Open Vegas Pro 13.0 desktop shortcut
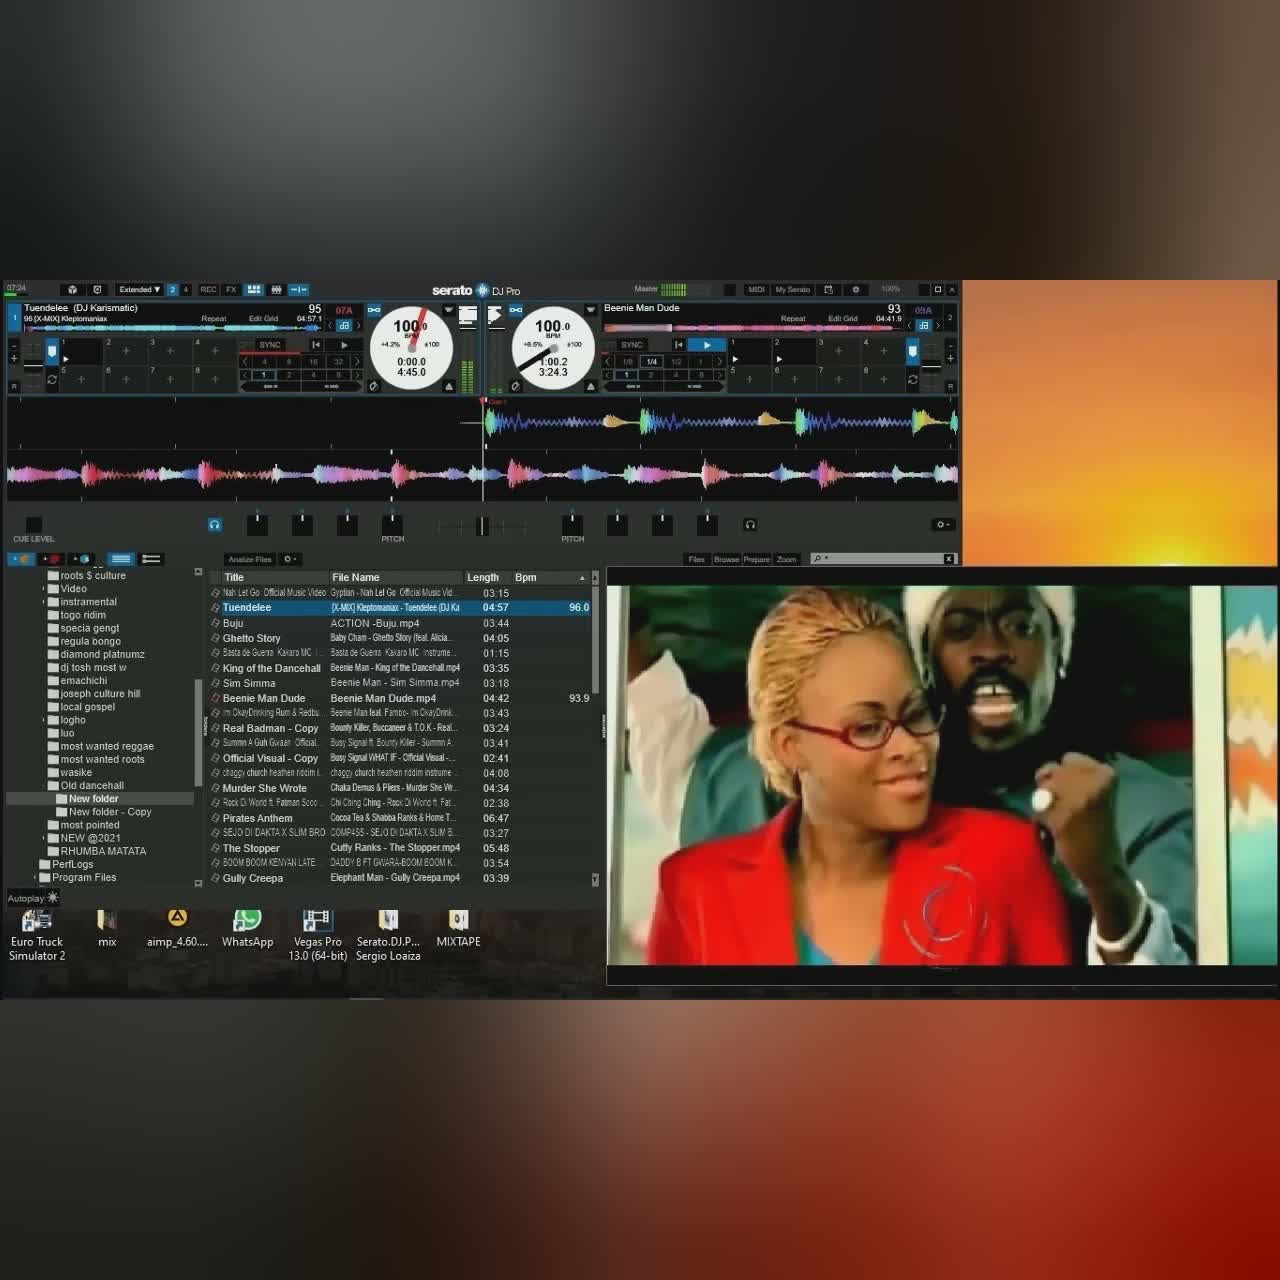1280x1280 pixels. tap(318, 935)
